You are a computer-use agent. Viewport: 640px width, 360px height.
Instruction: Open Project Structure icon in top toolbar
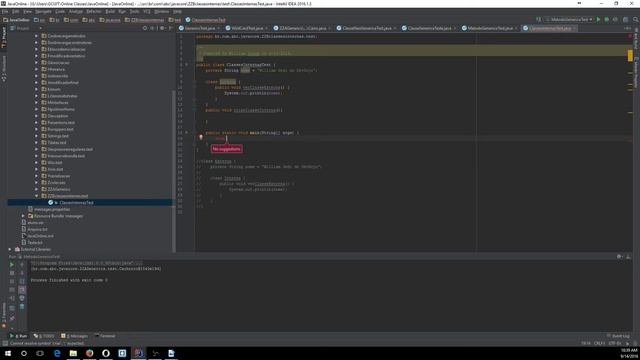pyautogui.click(x=625, y=20)
